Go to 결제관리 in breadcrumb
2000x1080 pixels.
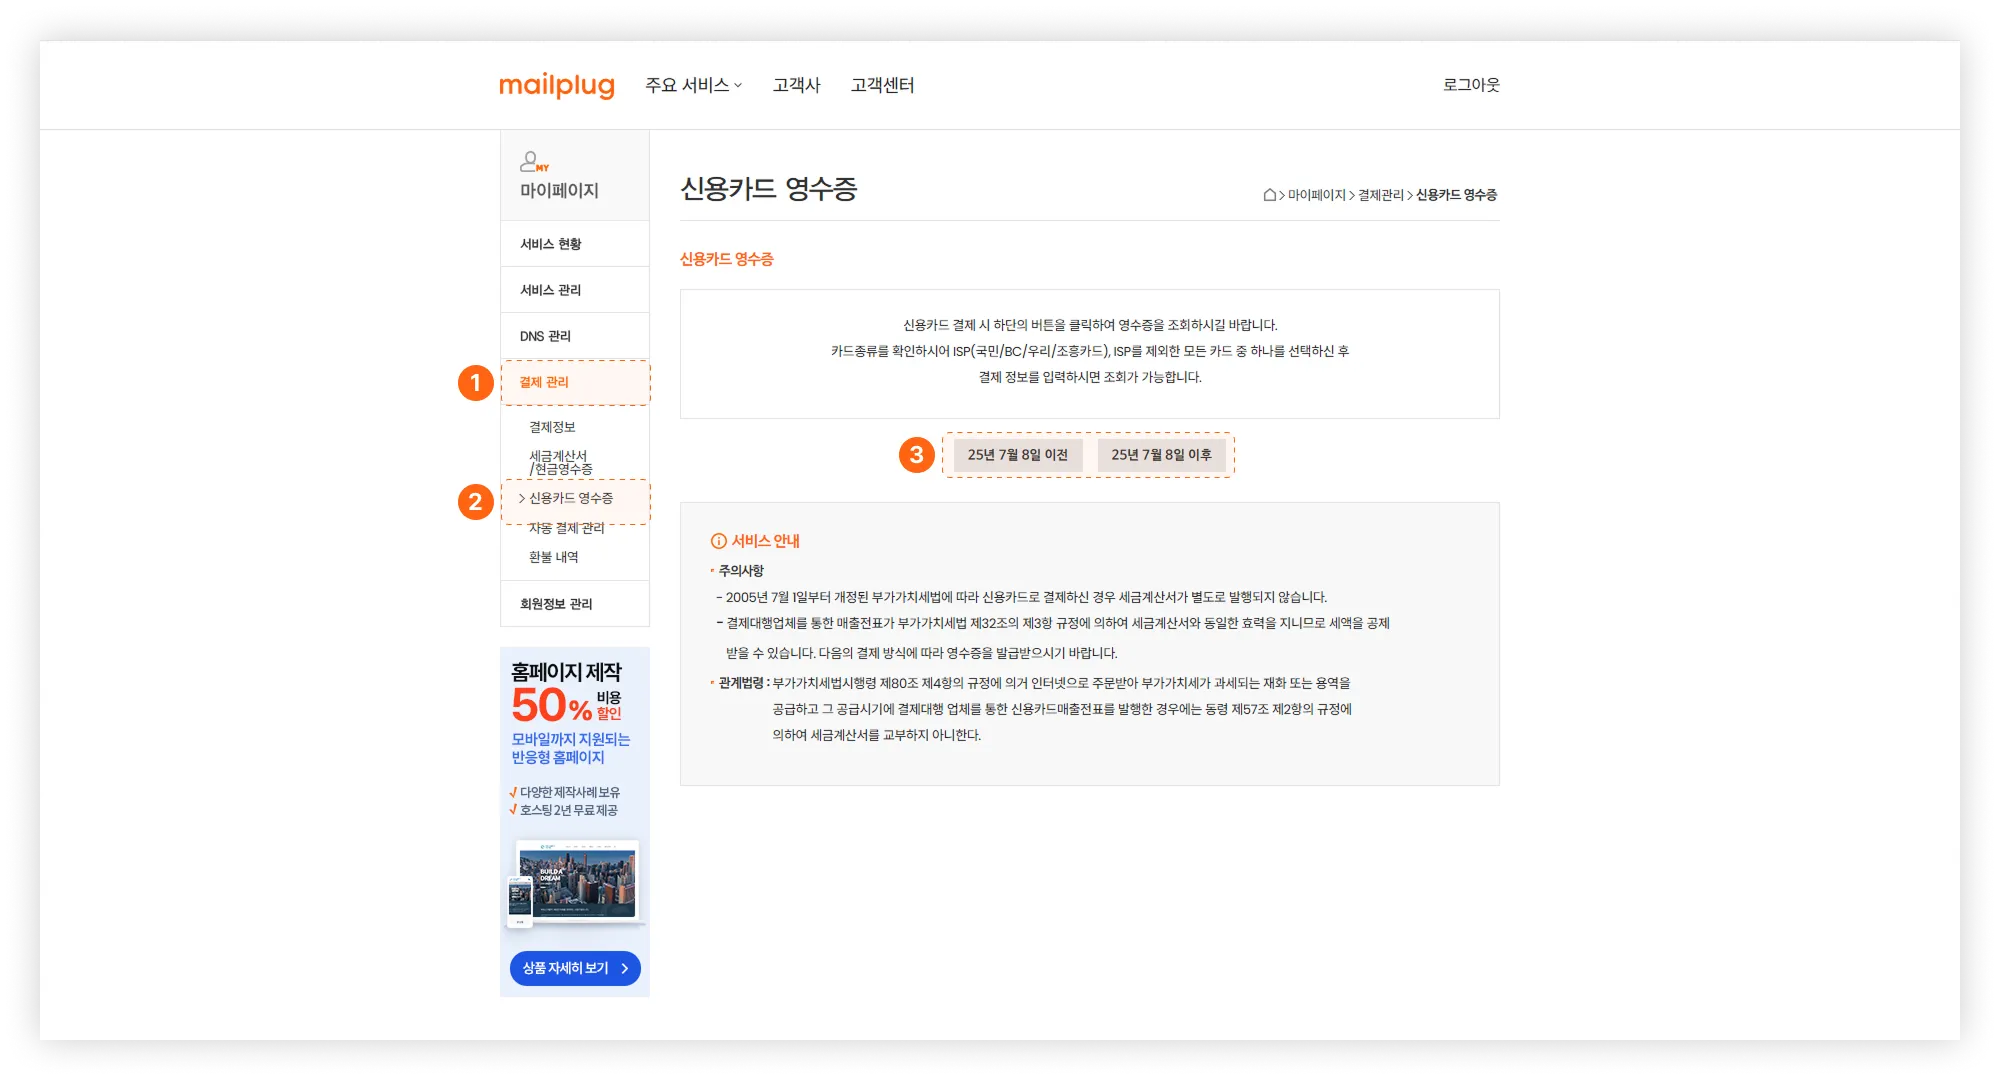[1380, 195]
